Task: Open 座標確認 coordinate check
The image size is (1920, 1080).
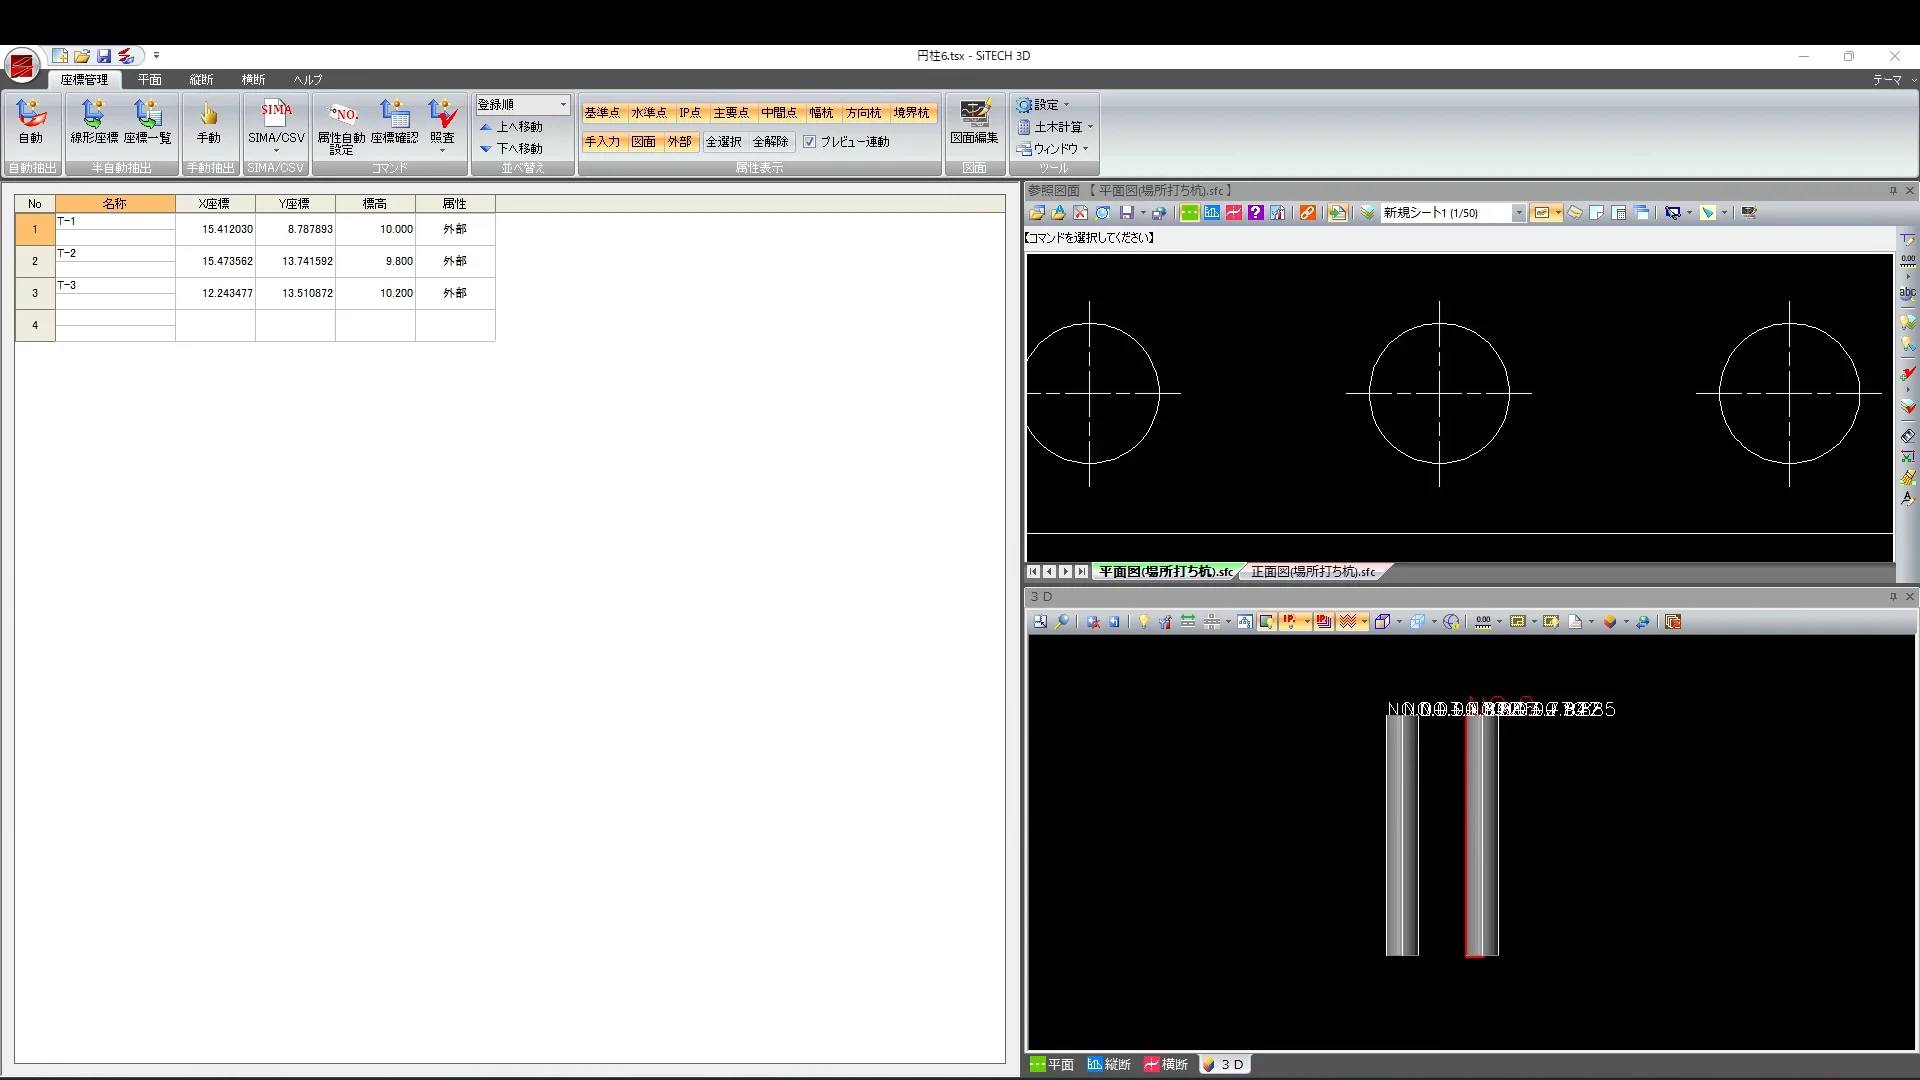Action: coord(395,122)
